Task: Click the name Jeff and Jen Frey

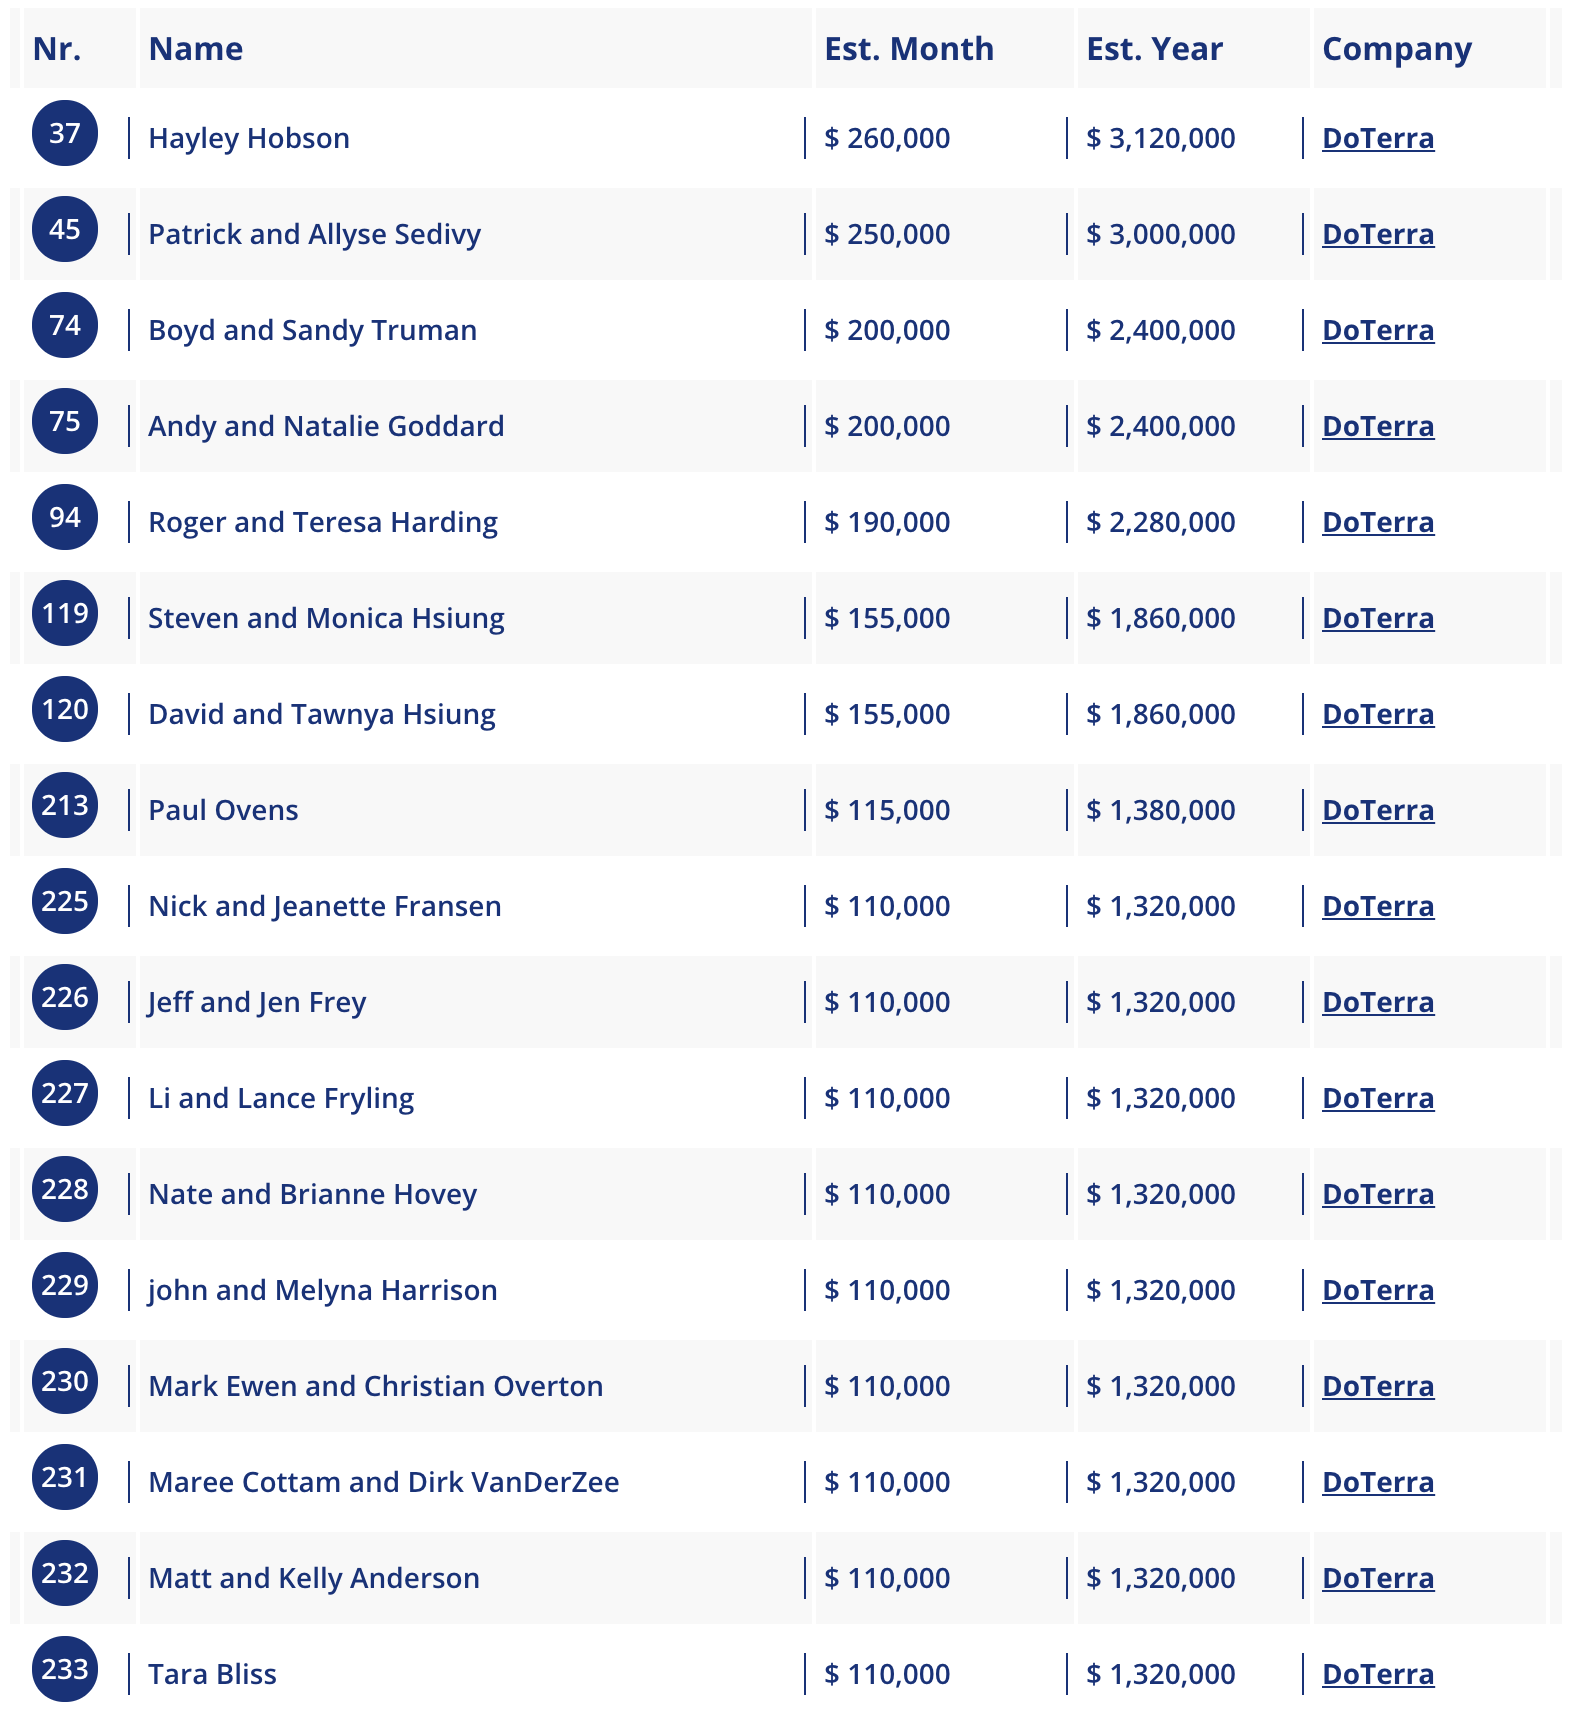Action: coord(257,1002)
